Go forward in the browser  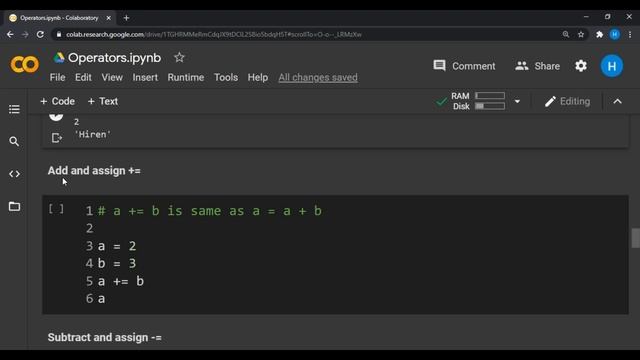click(25, 34)
